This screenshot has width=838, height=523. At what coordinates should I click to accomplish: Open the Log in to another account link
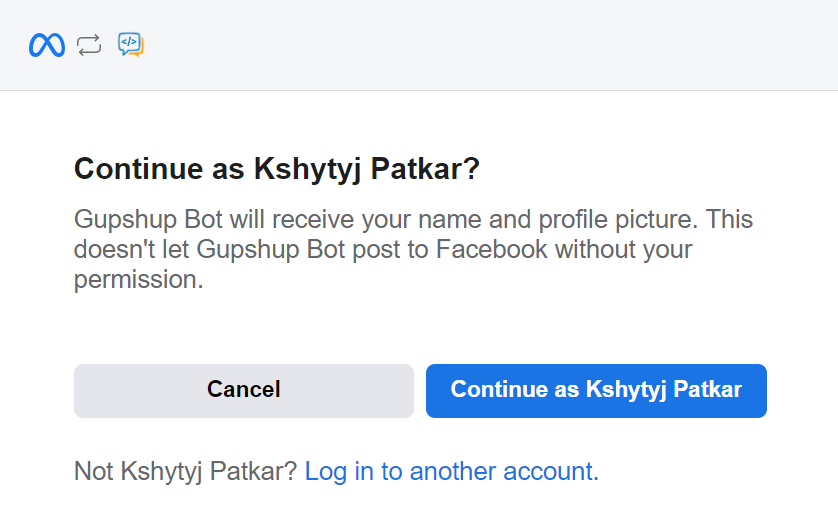click(x=449, y=471)
